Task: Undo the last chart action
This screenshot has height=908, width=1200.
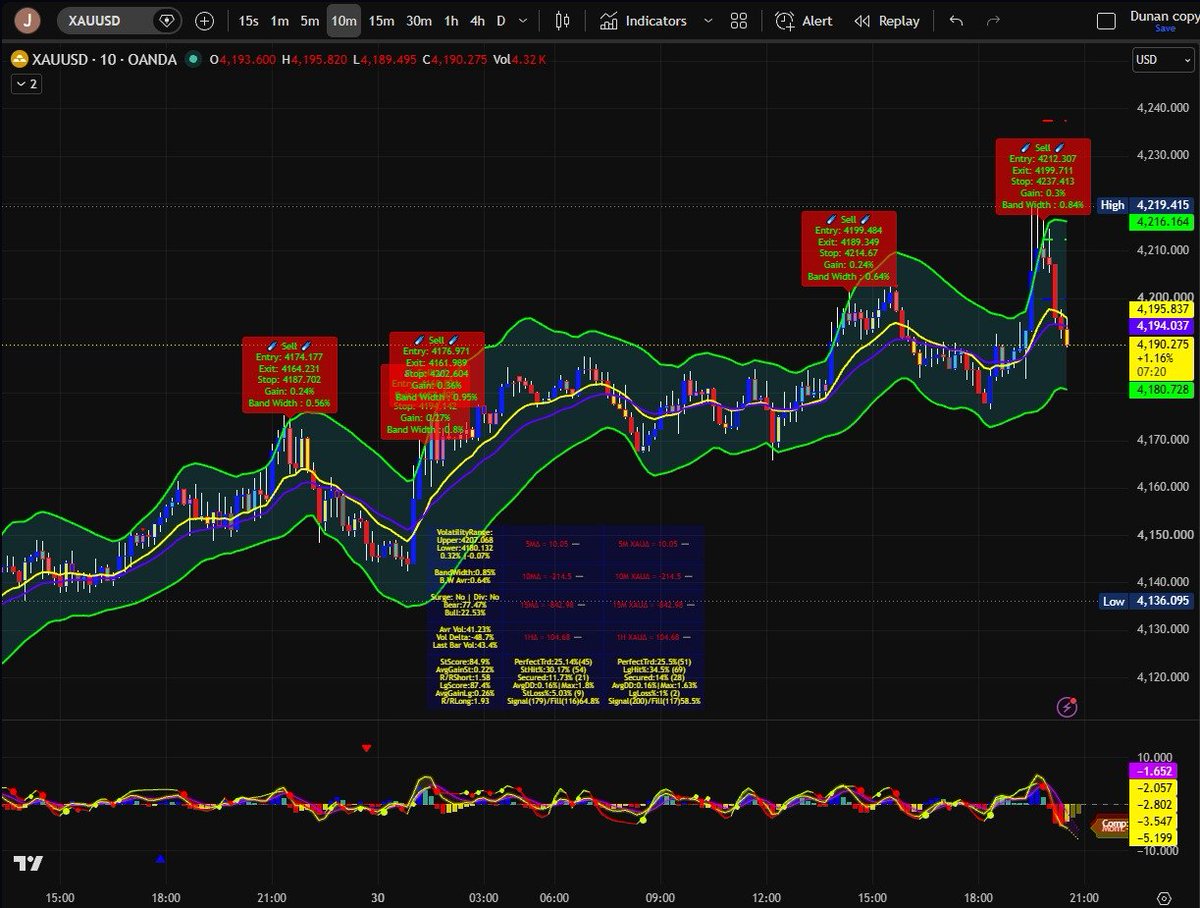Action: [956, 20]
